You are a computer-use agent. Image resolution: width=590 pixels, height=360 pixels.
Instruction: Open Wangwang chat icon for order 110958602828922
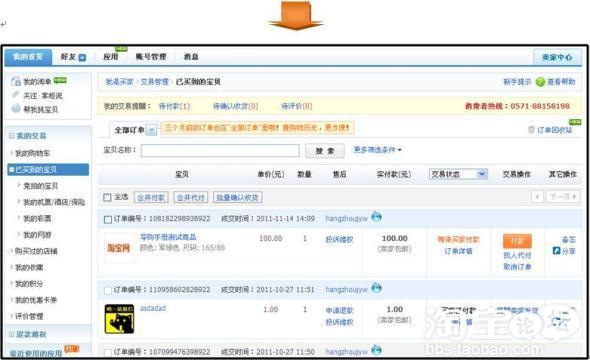(x=376, y=288)
